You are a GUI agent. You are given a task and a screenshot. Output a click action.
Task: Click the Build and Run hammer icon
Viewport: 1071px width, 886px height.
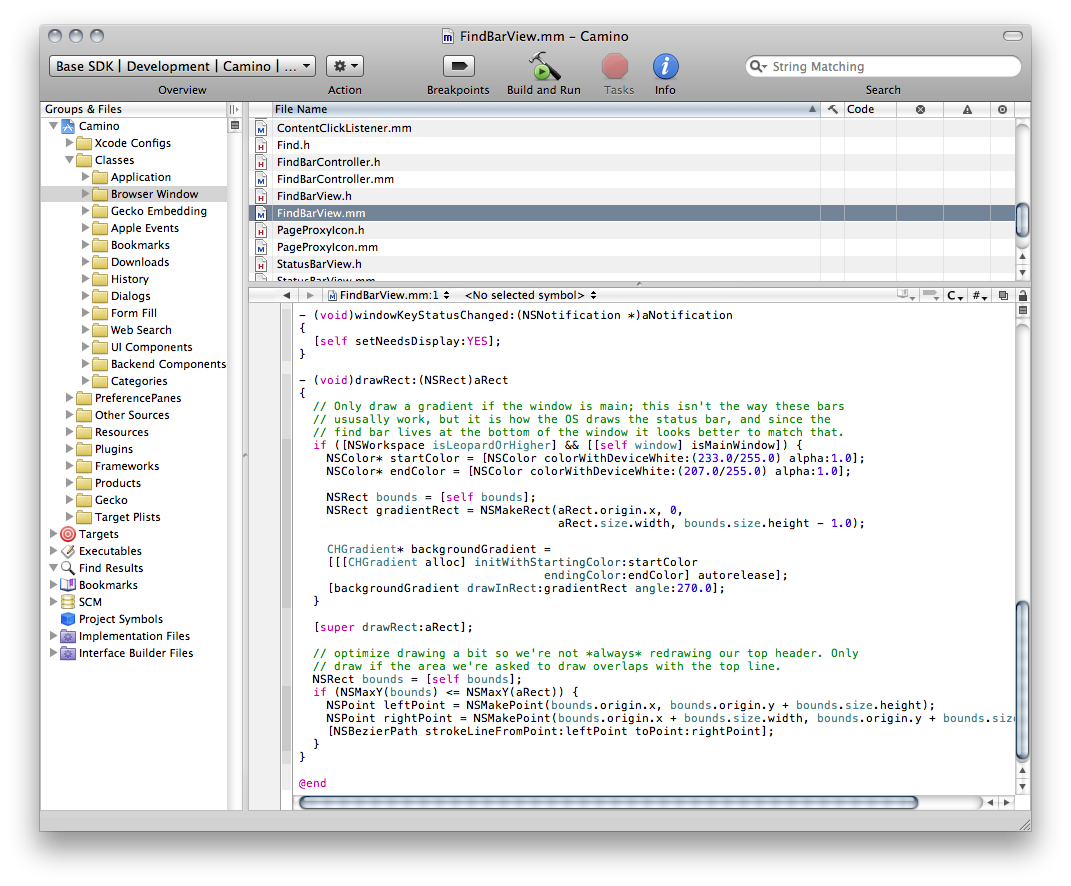[x=543, y=67]
